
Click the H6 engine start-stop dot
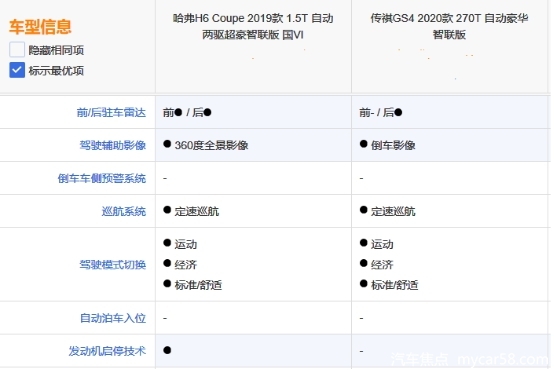pos(167,350)
